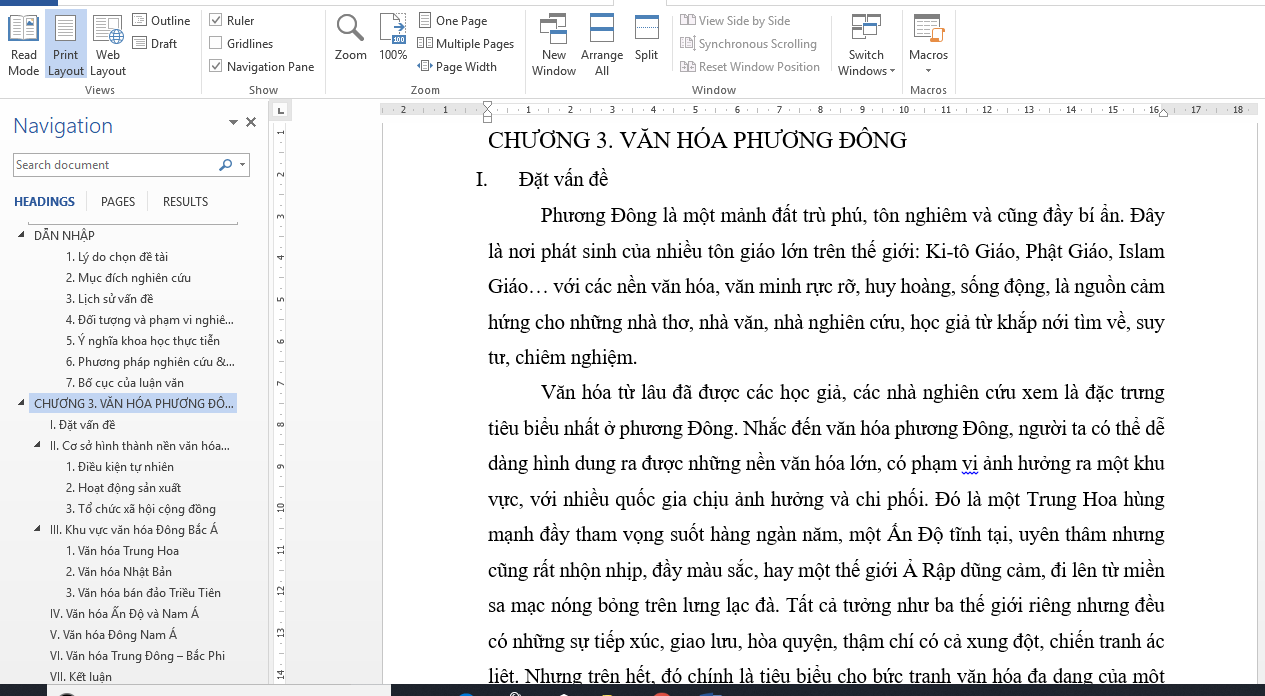
Task: Split the document window
Action: tap(646, 38)
